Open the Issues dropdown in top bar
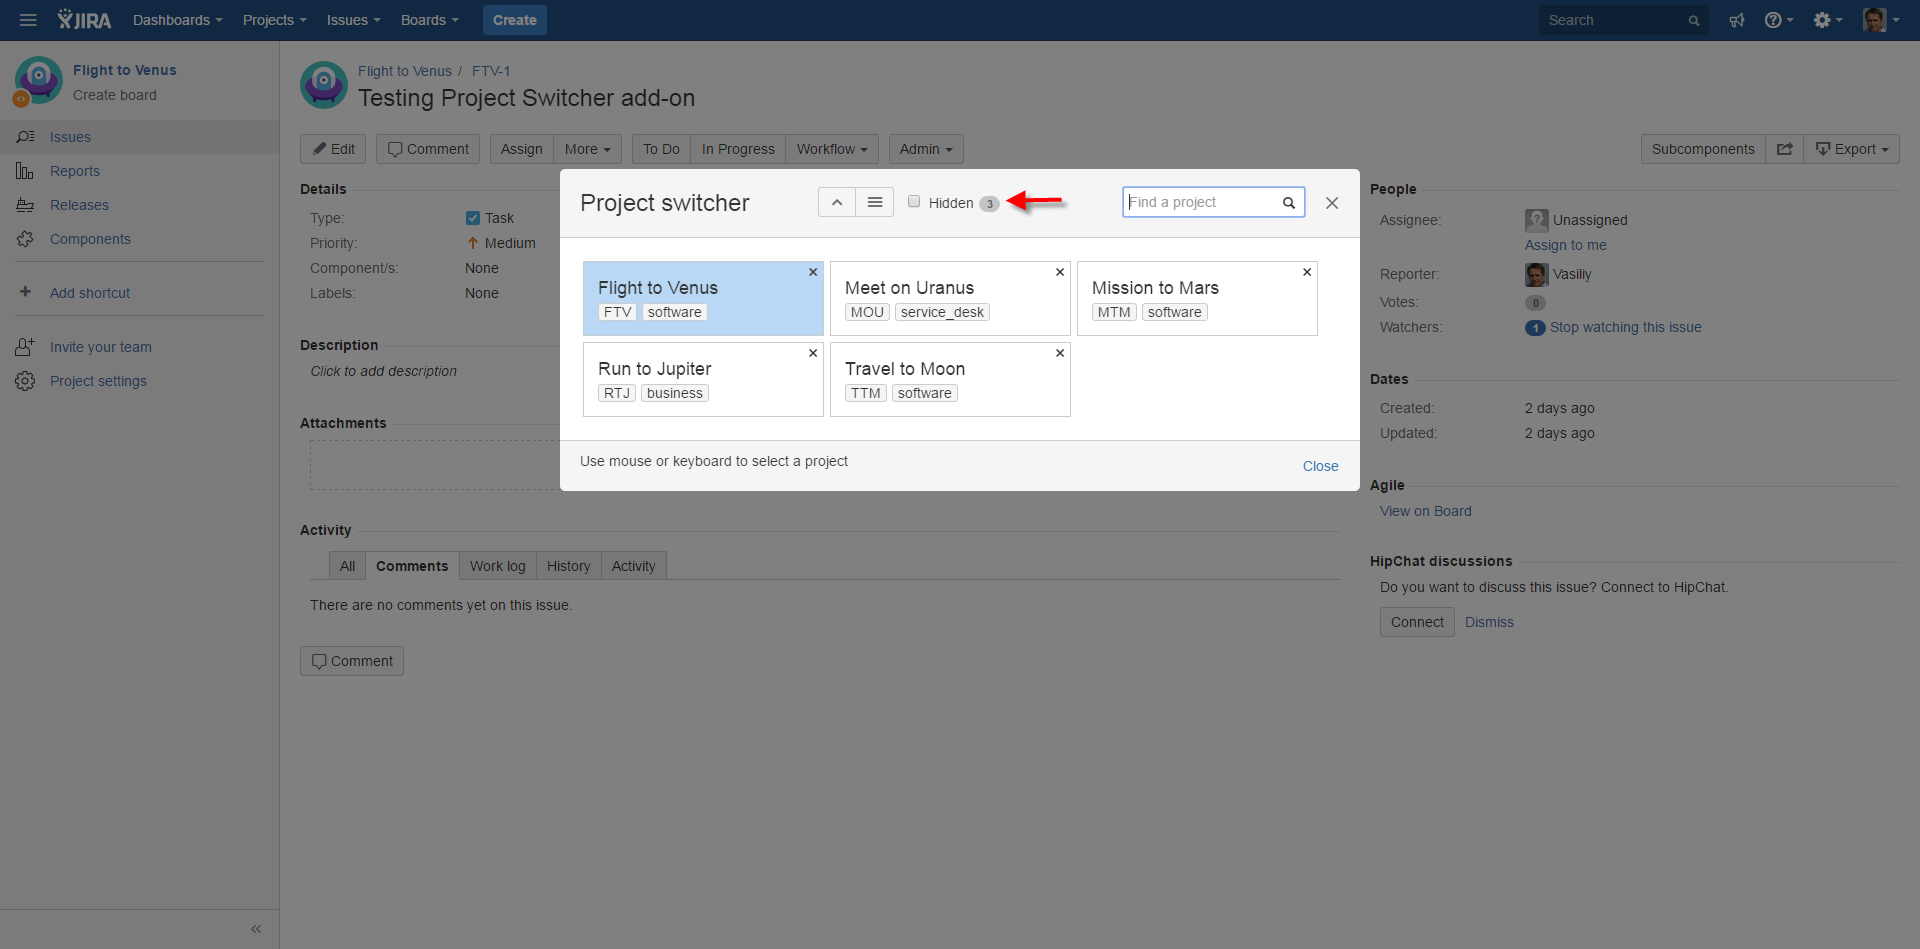 click(354, 20)
